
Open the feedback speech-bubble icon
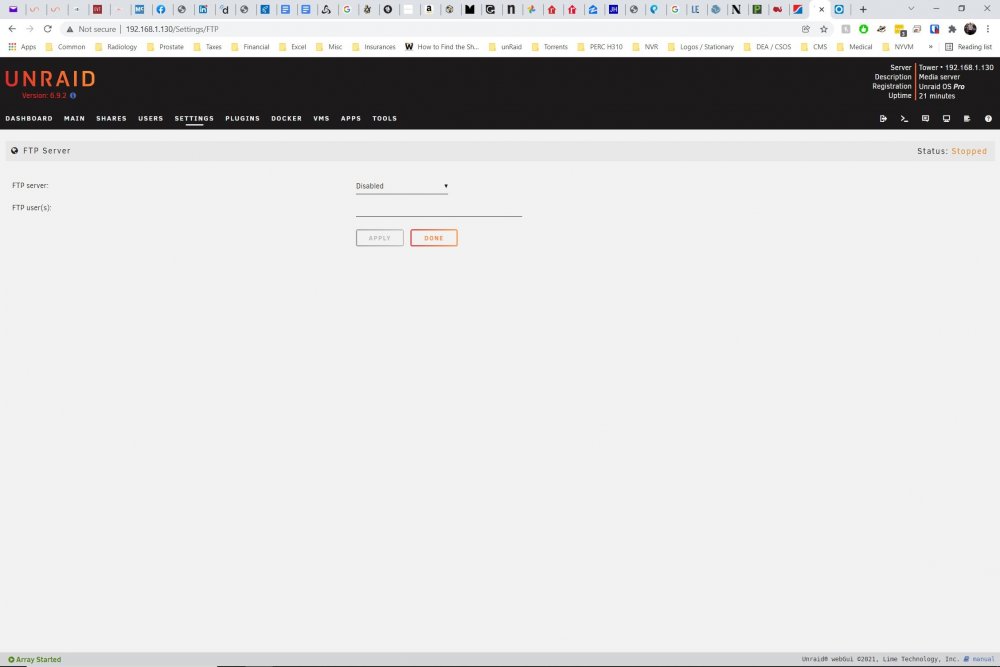click(x=925, y=119)
